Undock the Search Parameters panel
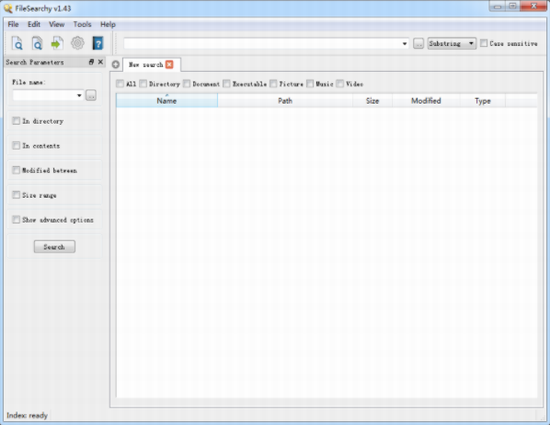Viewport: 550px width, 425px height. [x=91, y=62]
